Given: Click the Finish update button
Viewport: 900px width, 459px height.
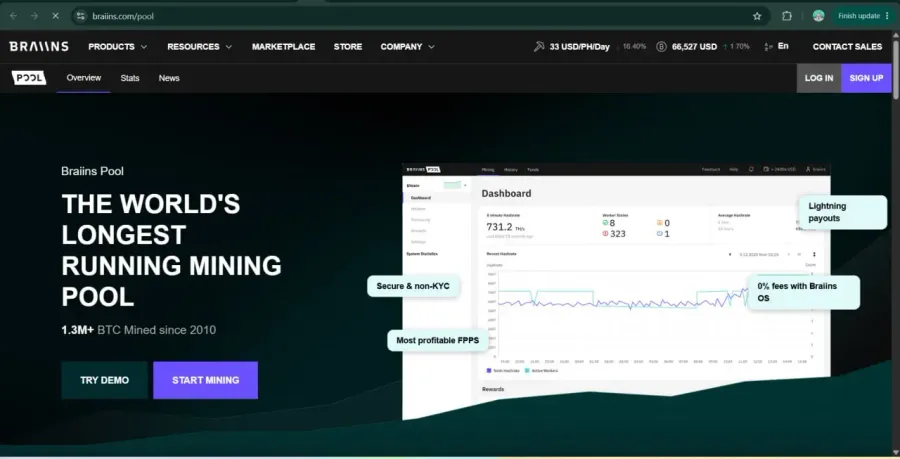Looking at the screenshot, I should 863,16.
